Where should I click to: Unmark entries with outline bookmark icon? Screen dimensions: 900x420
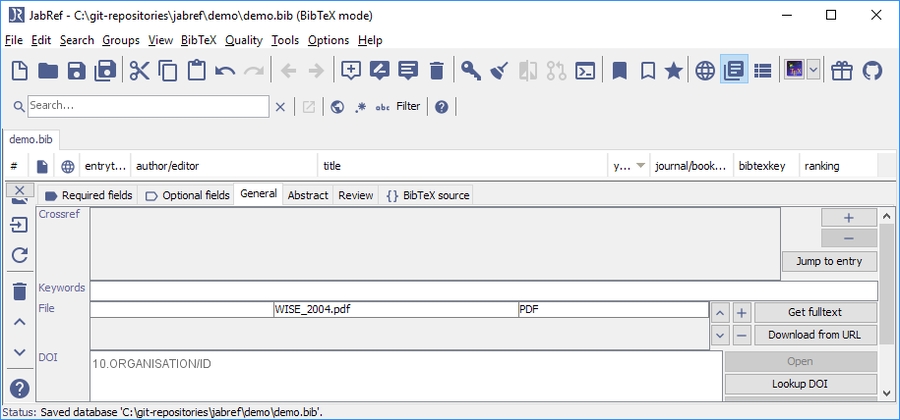click(x=647, y=71)
